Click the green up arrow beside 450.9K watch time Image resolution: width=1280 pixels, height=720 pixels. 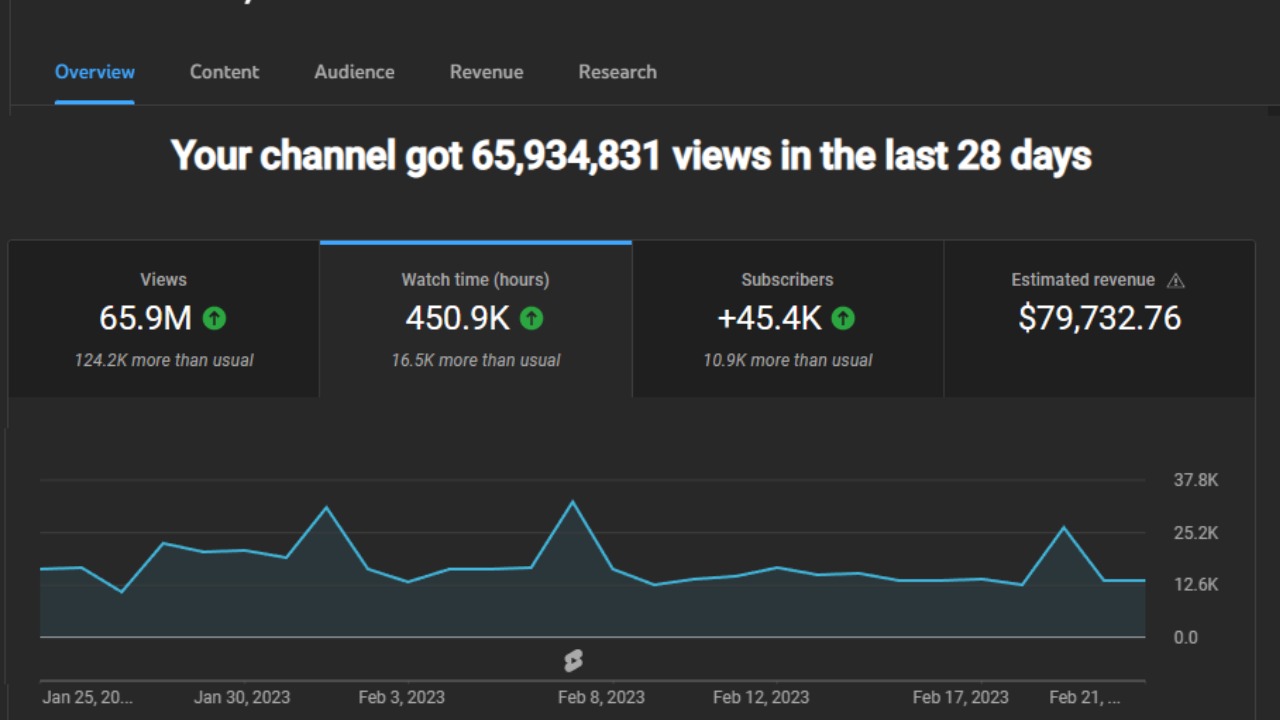coord(531,318)
